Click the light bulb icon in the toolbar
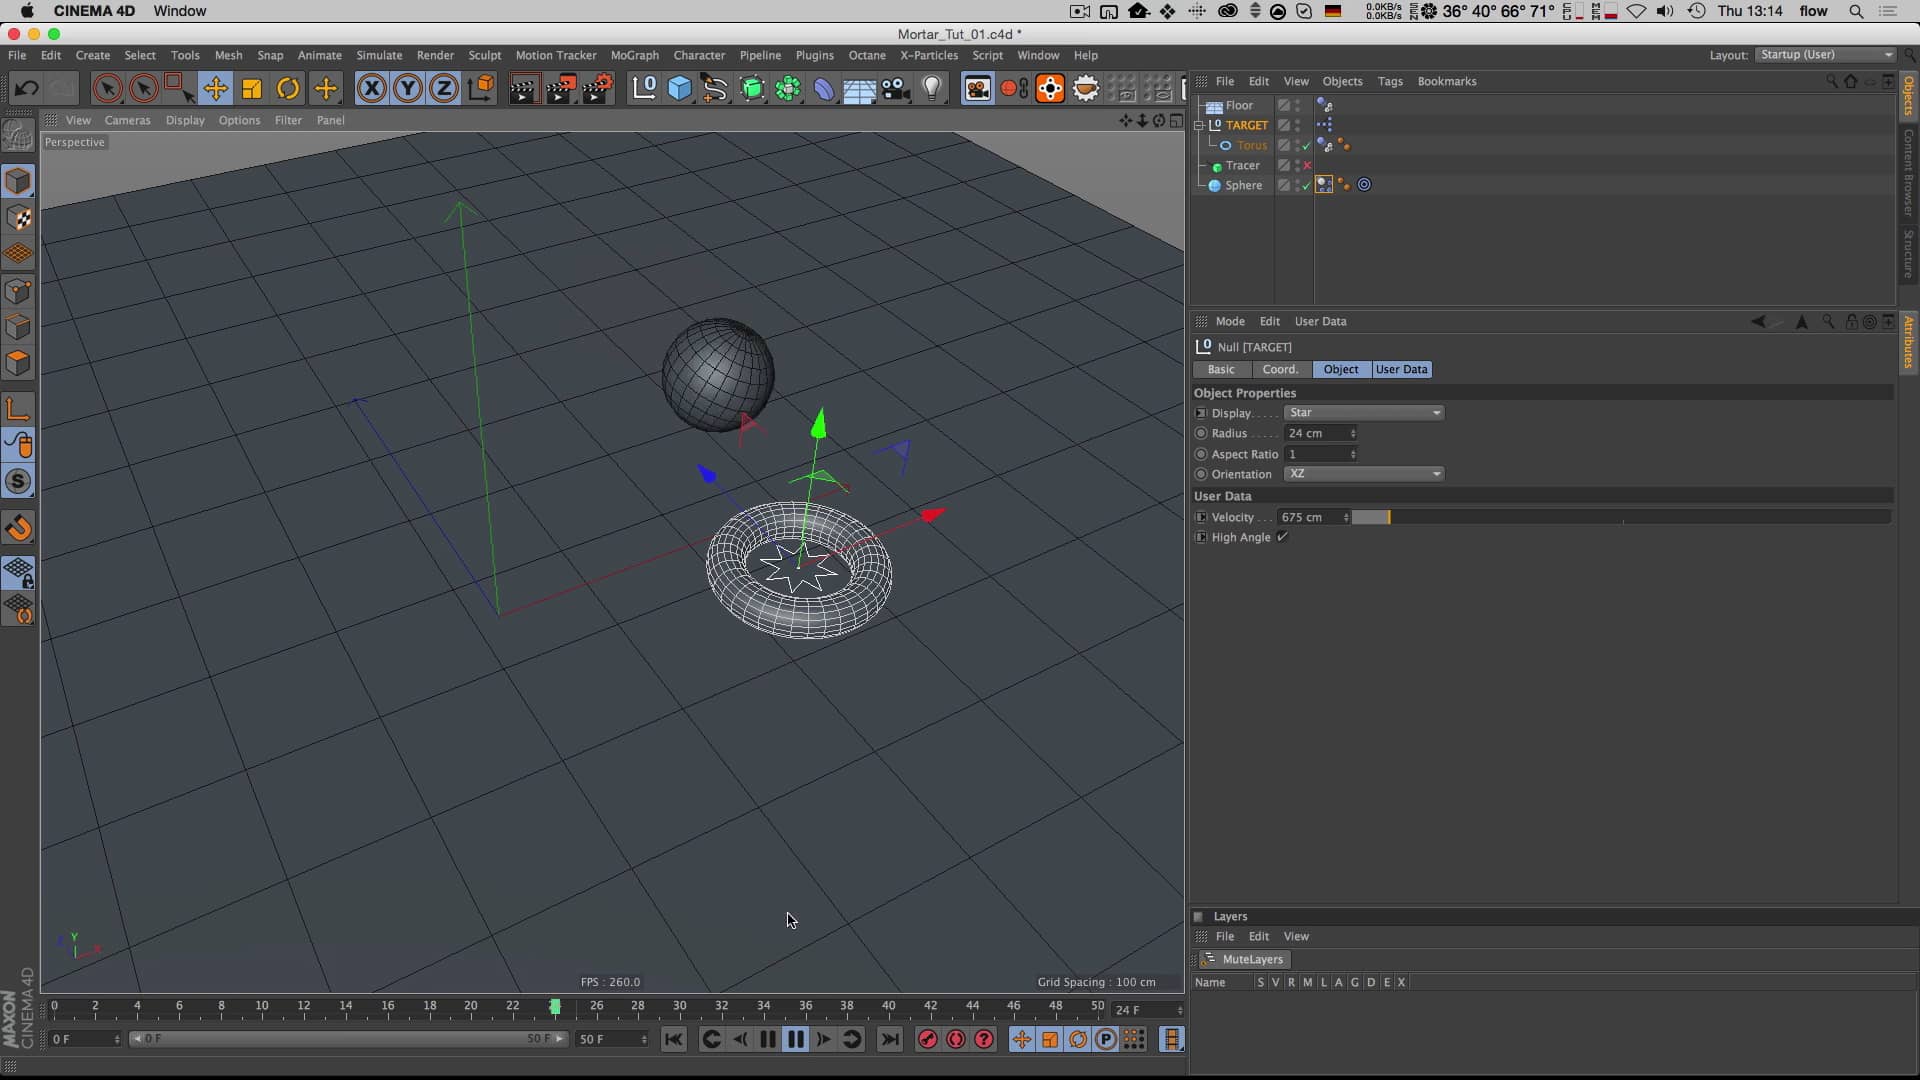The width and height of the screenshot is (1920, 1080). [933, 88]
